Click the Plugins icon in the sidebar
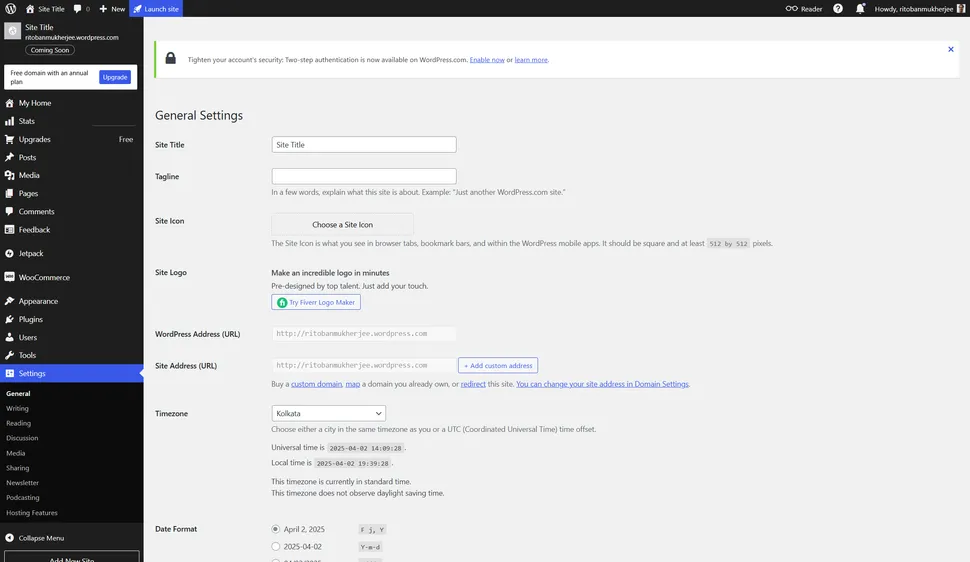The height and width of the screenshot is (562, 970). point(10,319)
